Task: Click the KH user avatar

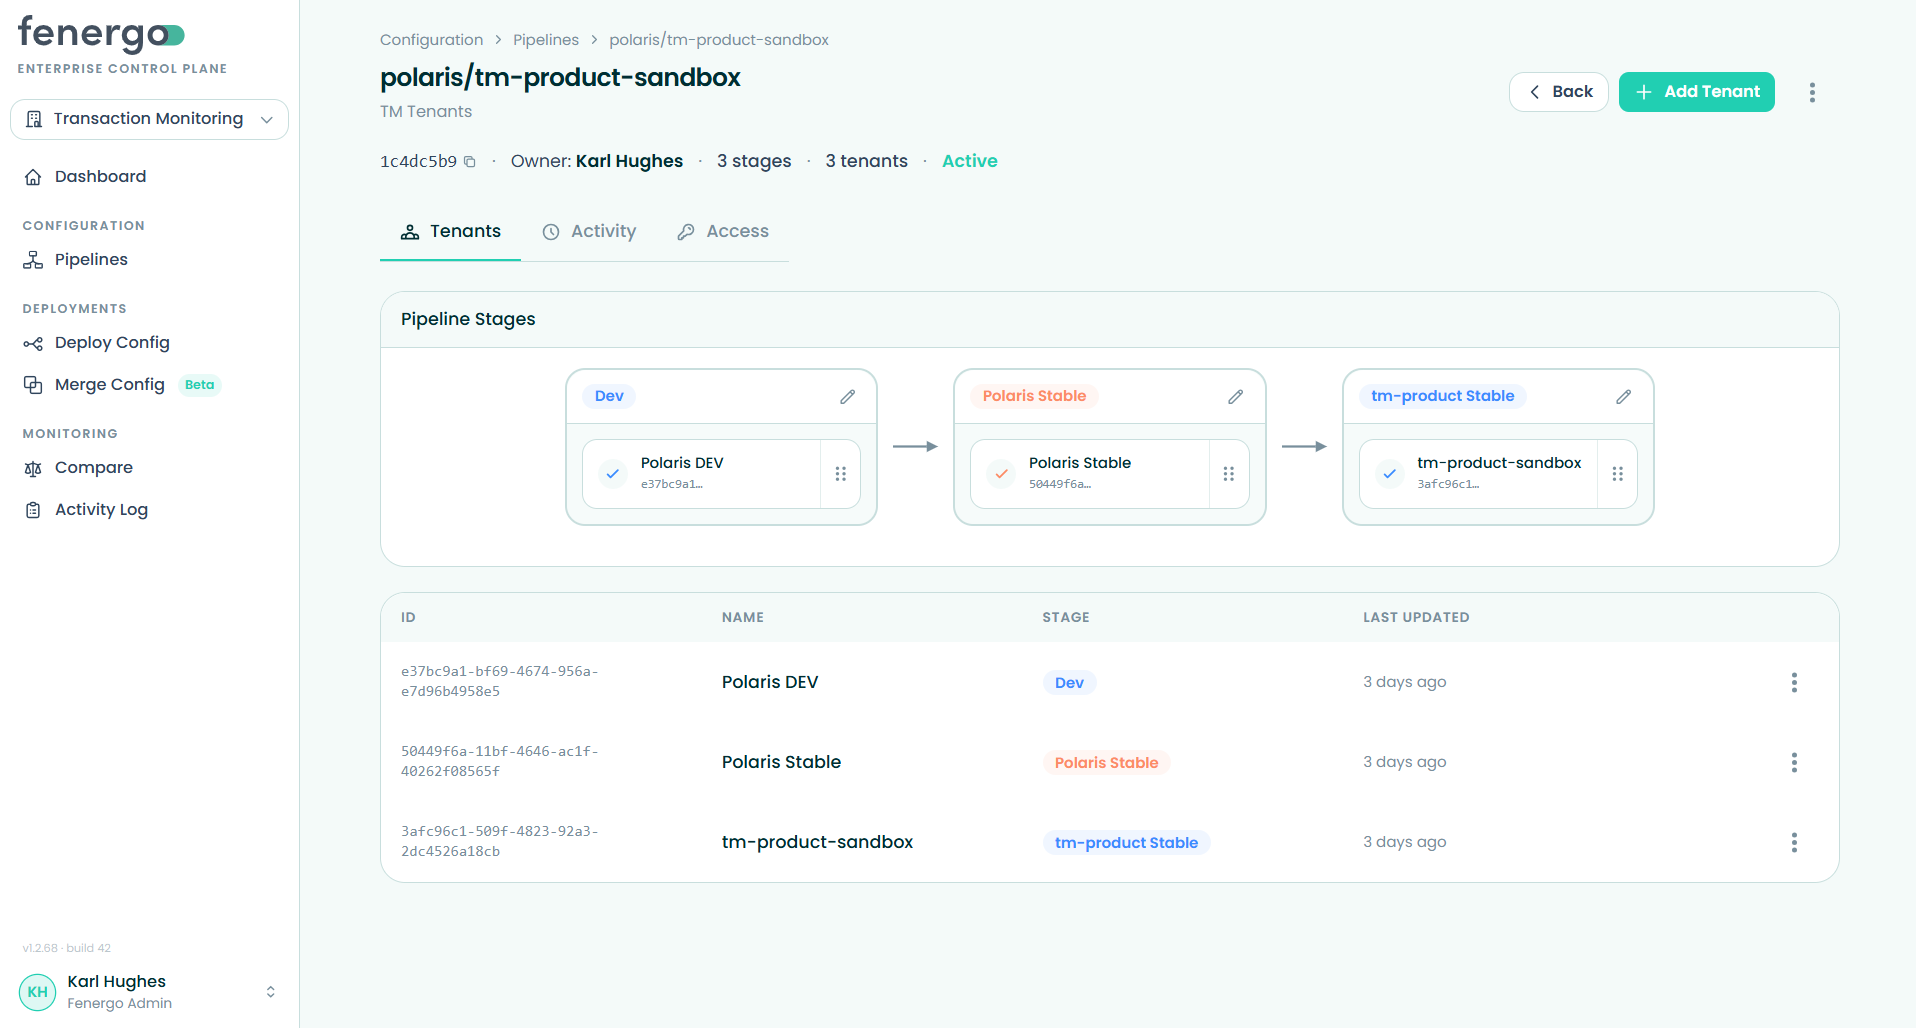Action: pyautogui.click(x=38, y=992)
